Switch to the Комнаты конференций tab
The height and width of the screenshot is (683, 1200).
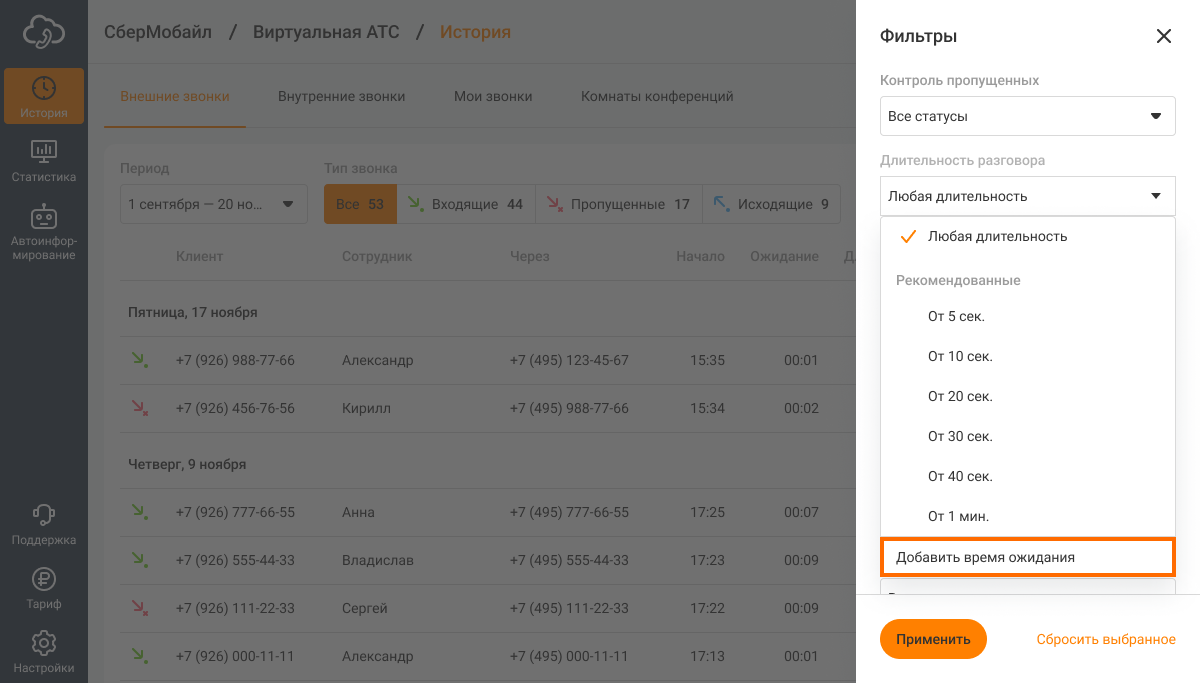(x=657, y=97)
